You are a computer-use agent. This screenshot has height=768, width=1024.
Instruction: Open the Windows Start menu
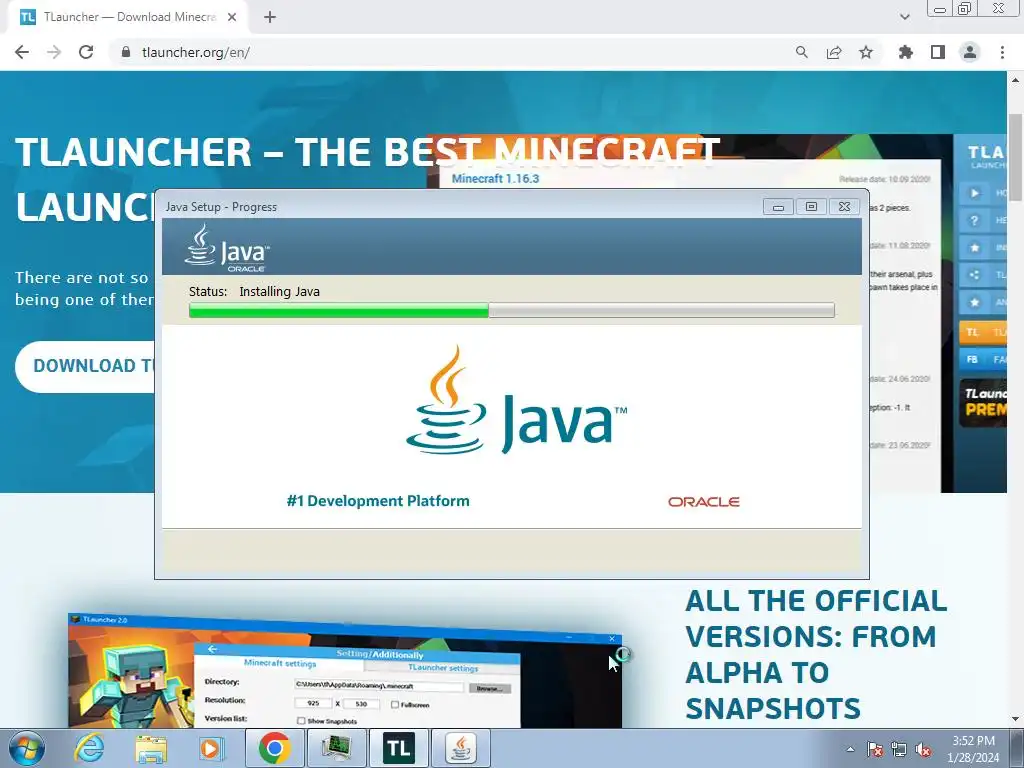coord(27,748)
